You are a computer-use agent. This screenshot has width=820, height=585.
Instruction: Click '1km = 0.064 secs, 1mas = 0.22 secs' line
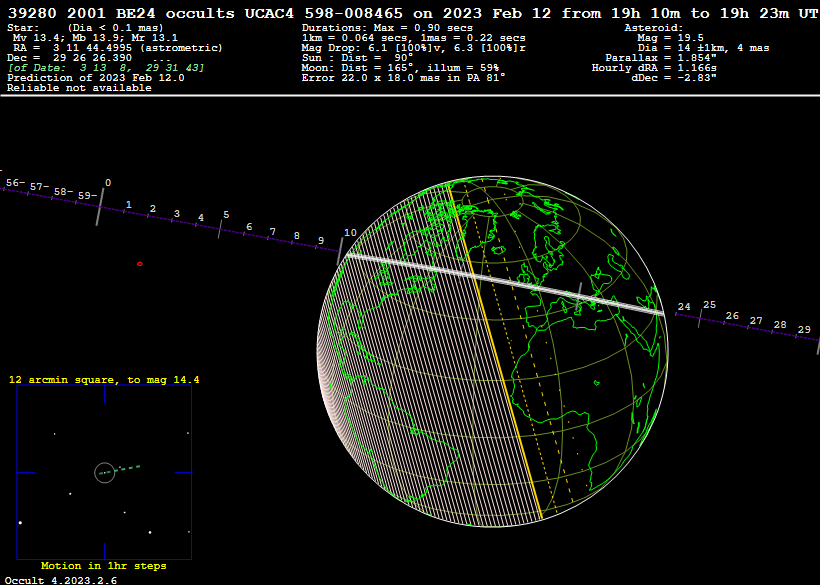coord(414,38)
